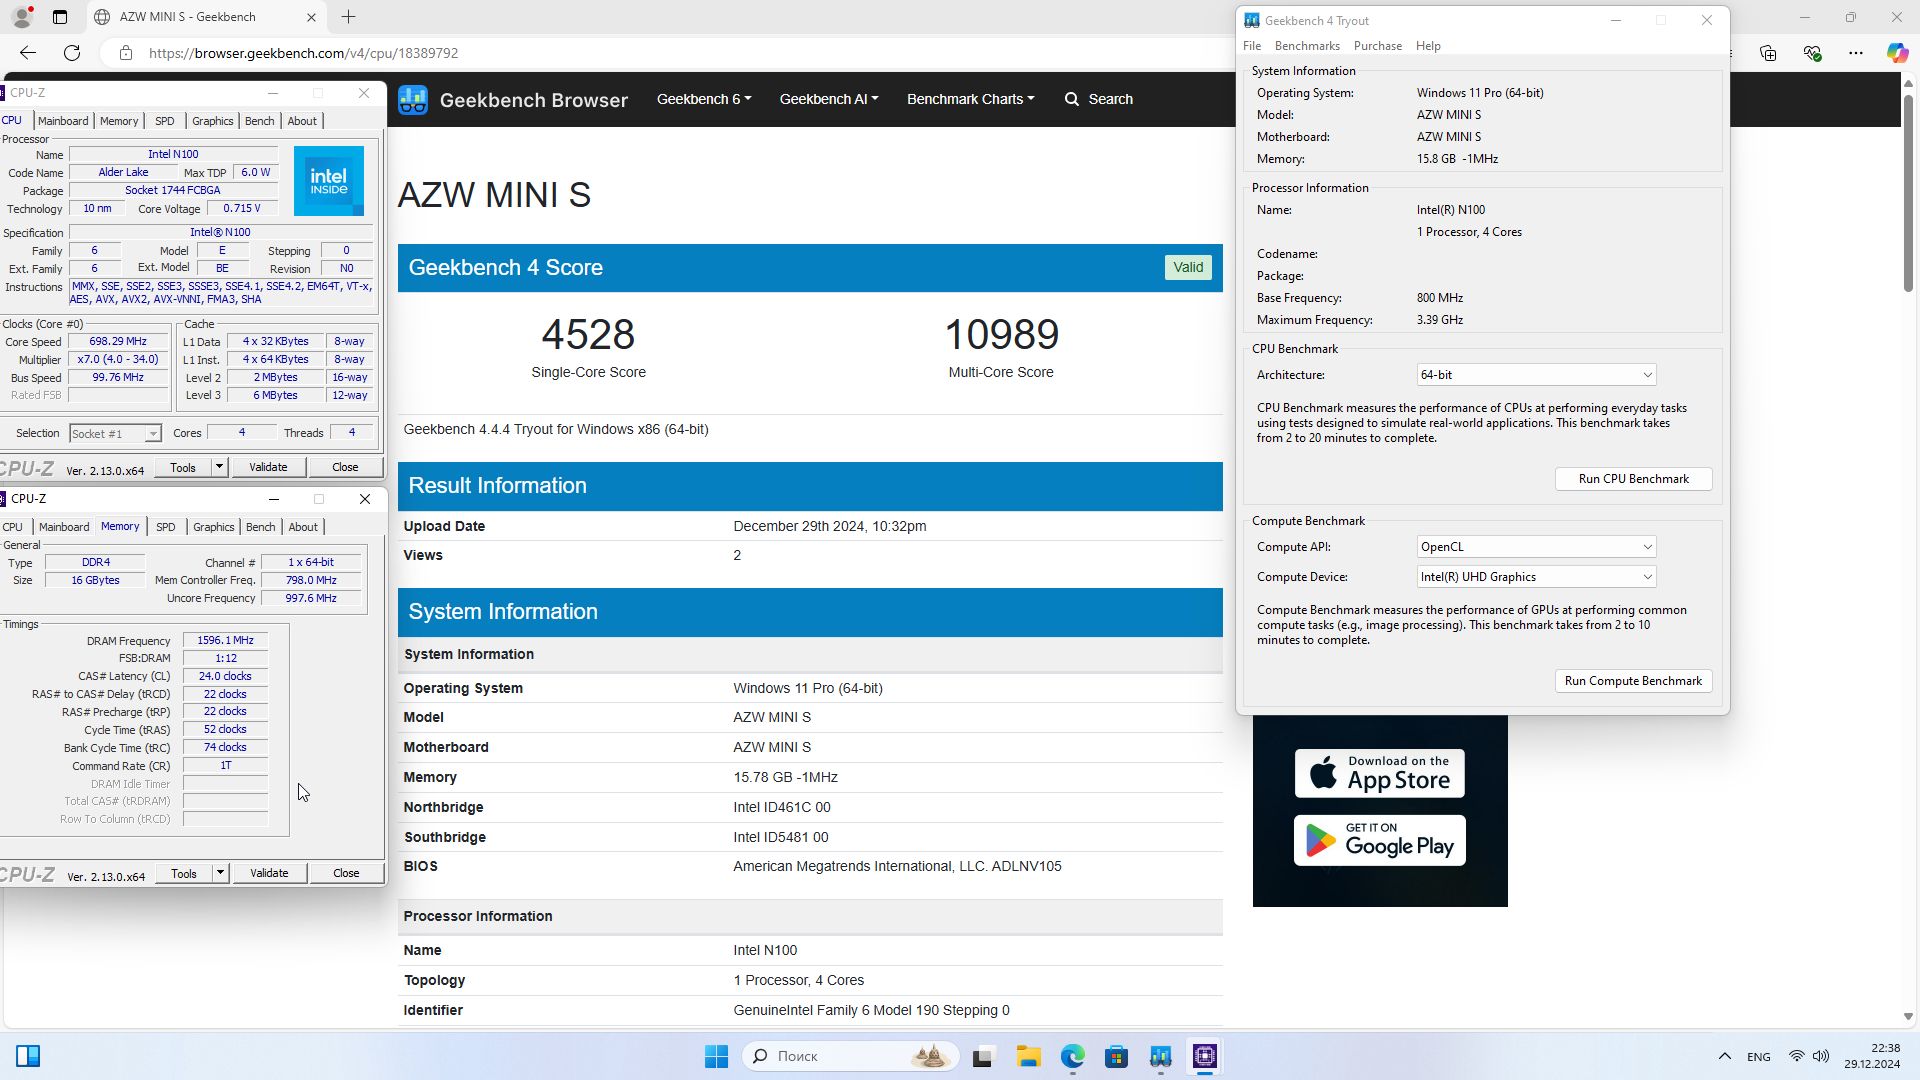Click the page vertical scrollbar thumb
The image size is (1920, 1080).
(1908, 192)
